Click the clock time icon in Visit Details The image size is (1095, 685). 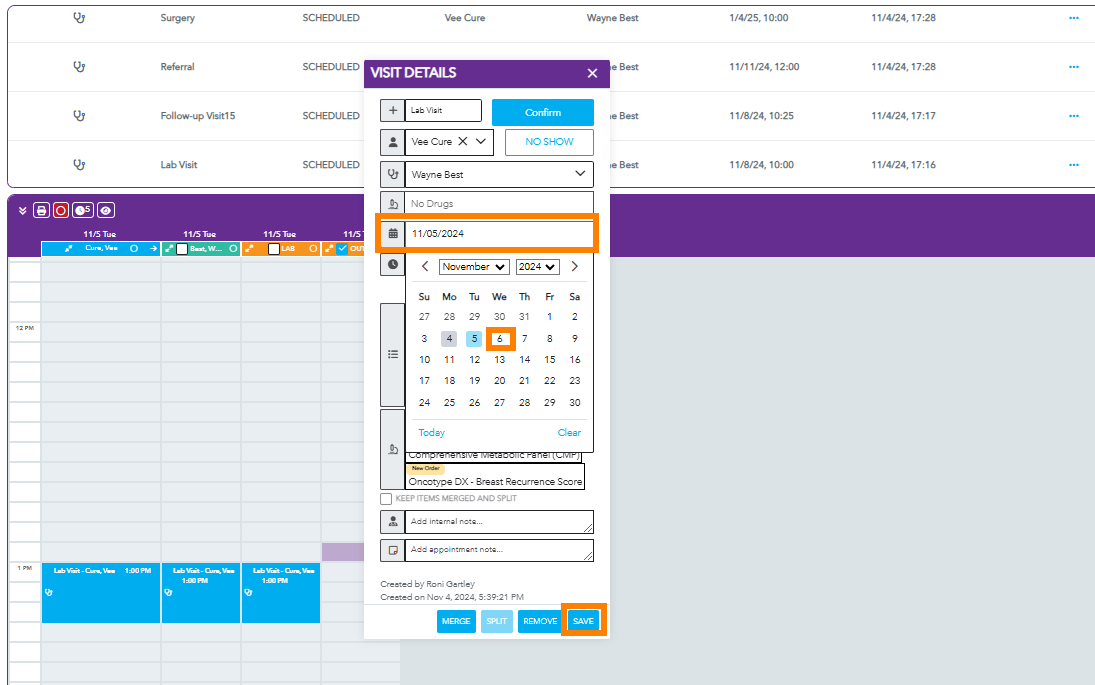pyautogui.click(x=393, y=264)
